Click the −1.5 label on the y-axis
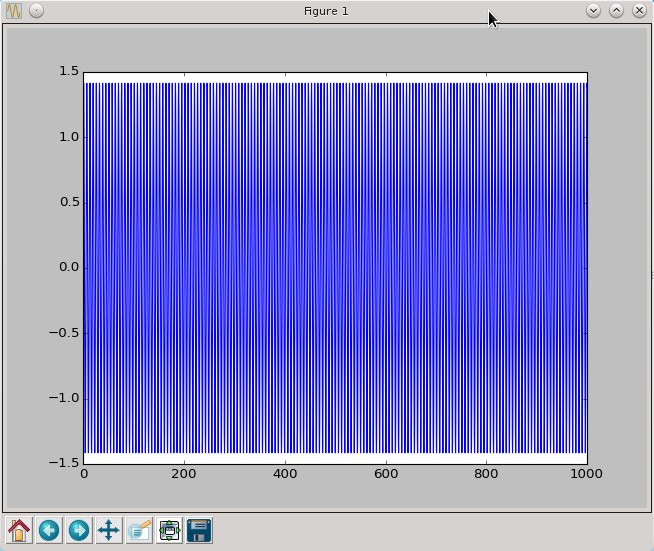 [x=65, y=463]
